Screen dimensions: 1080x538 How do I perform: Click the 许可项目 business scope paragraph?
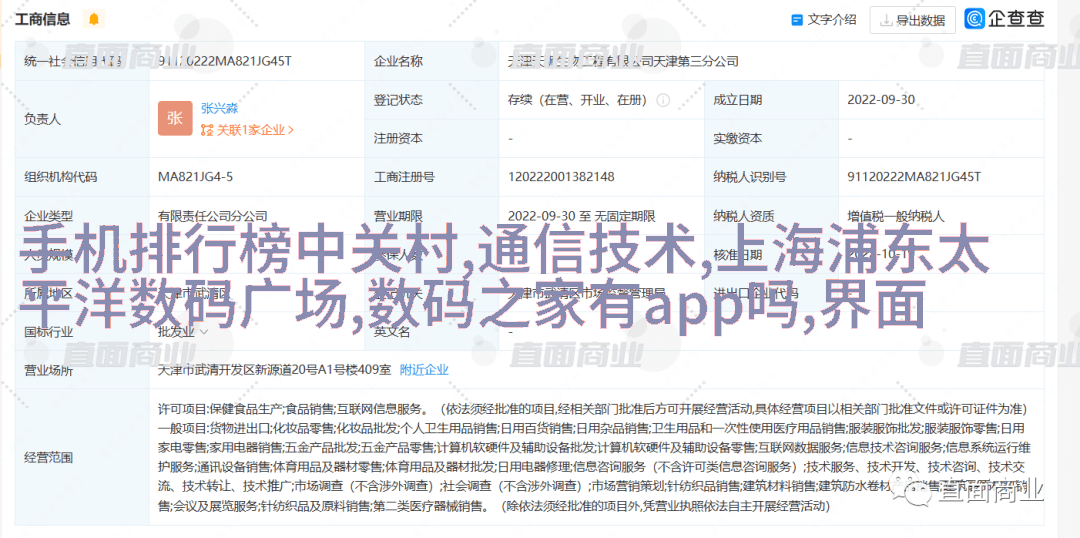[x=593, y=457]
